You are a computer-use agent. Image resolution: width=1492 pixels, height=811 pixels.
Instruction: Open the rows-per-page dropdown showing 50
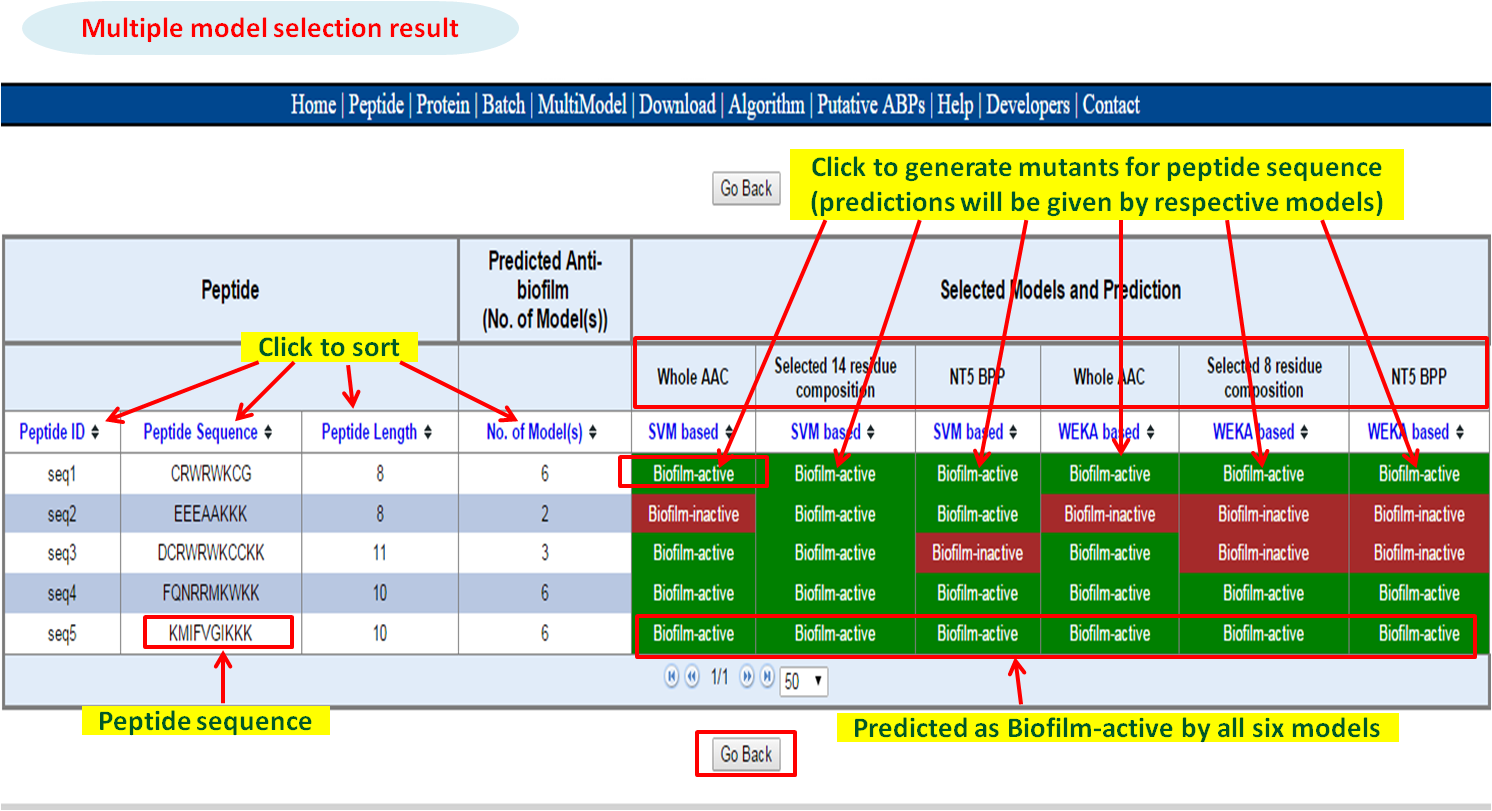tap(804, 681)
